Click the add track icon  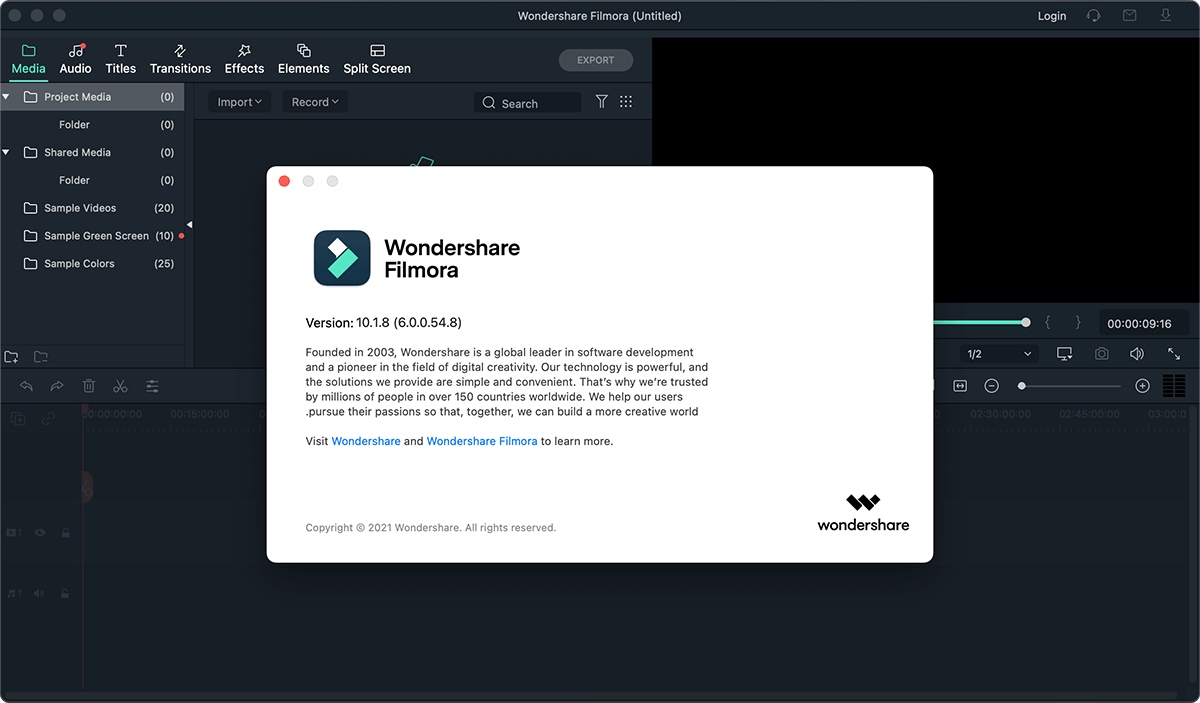coord(18,419)
